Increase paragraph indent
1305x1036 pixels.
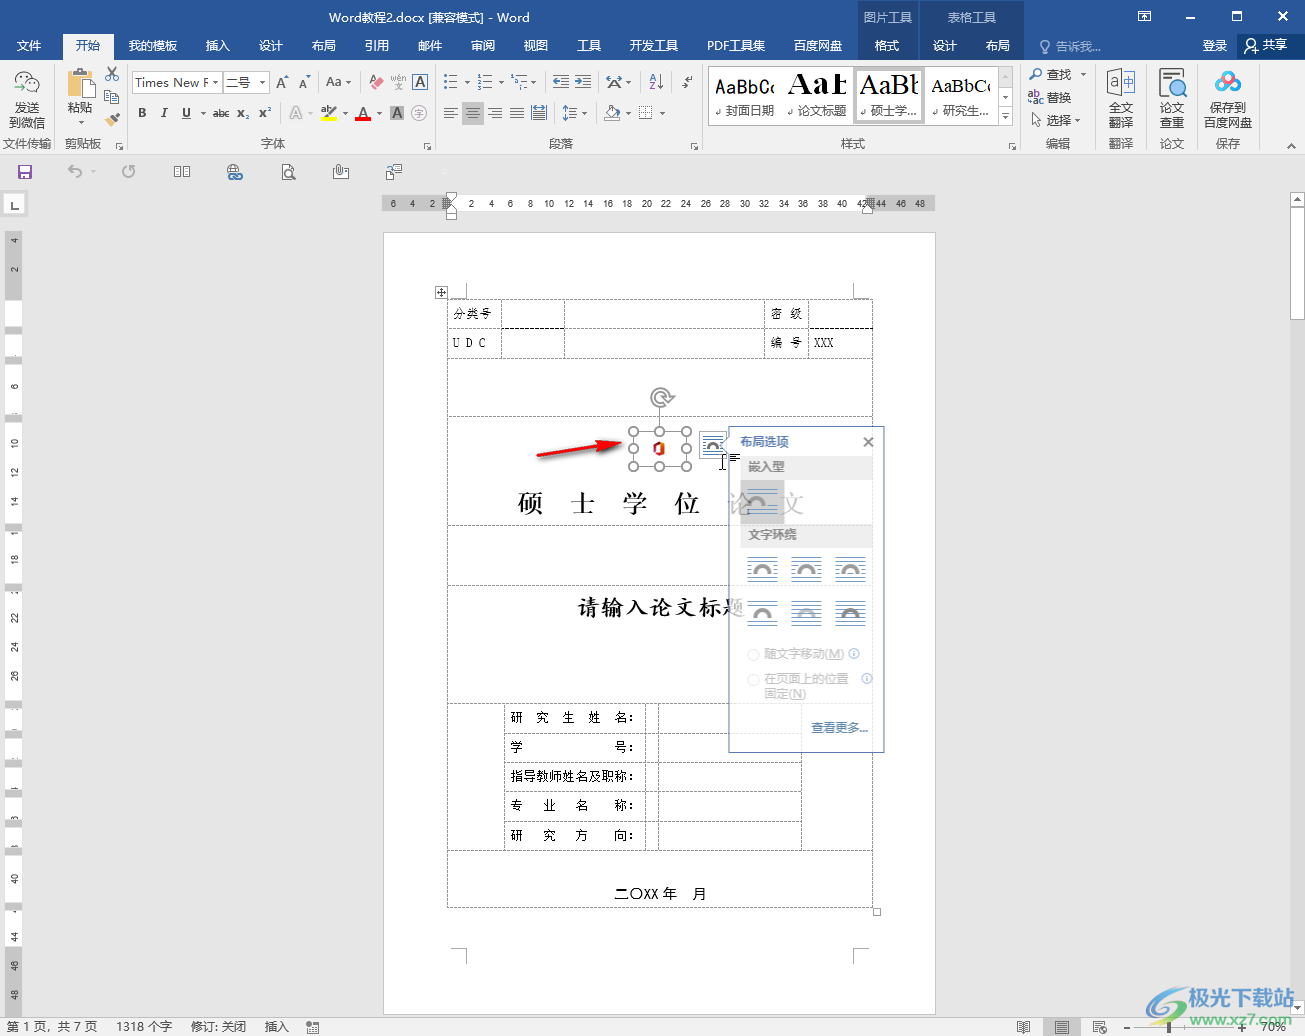tap(583, 82)
